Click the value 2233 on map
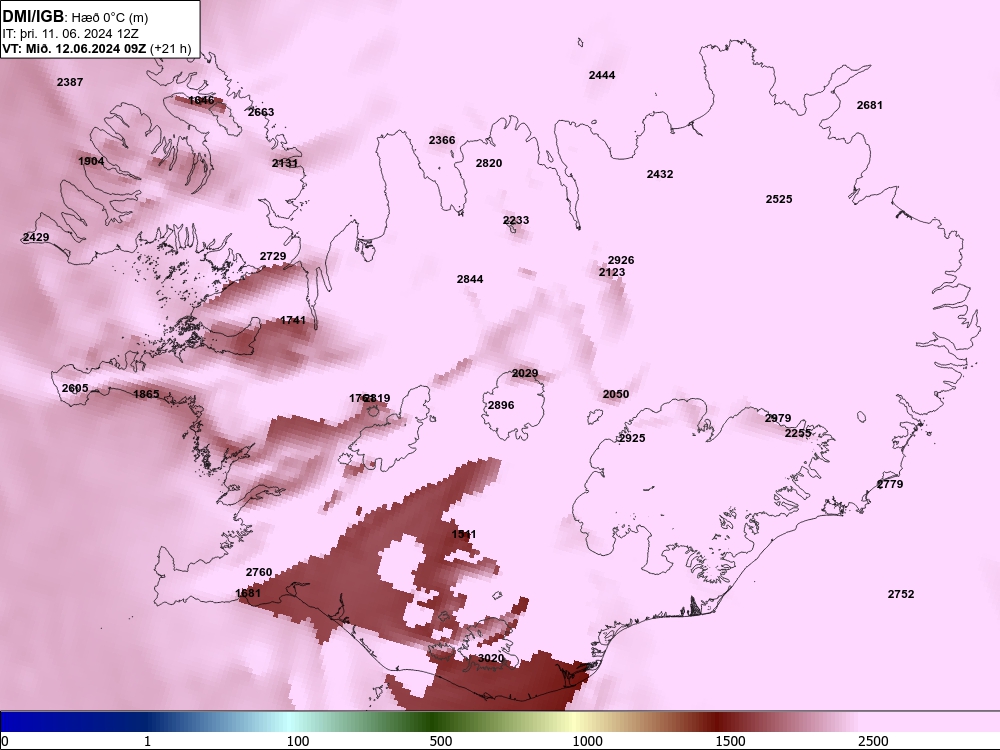Image resolution: width=1000 pixels, height=750 pixels. 516,221
